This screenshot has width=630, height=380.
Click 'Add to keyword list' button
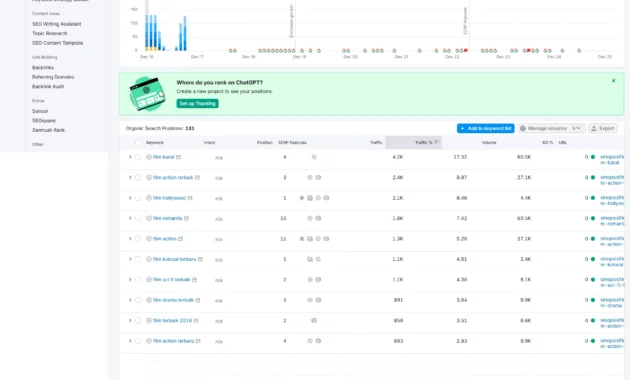[x=485, y=129]
